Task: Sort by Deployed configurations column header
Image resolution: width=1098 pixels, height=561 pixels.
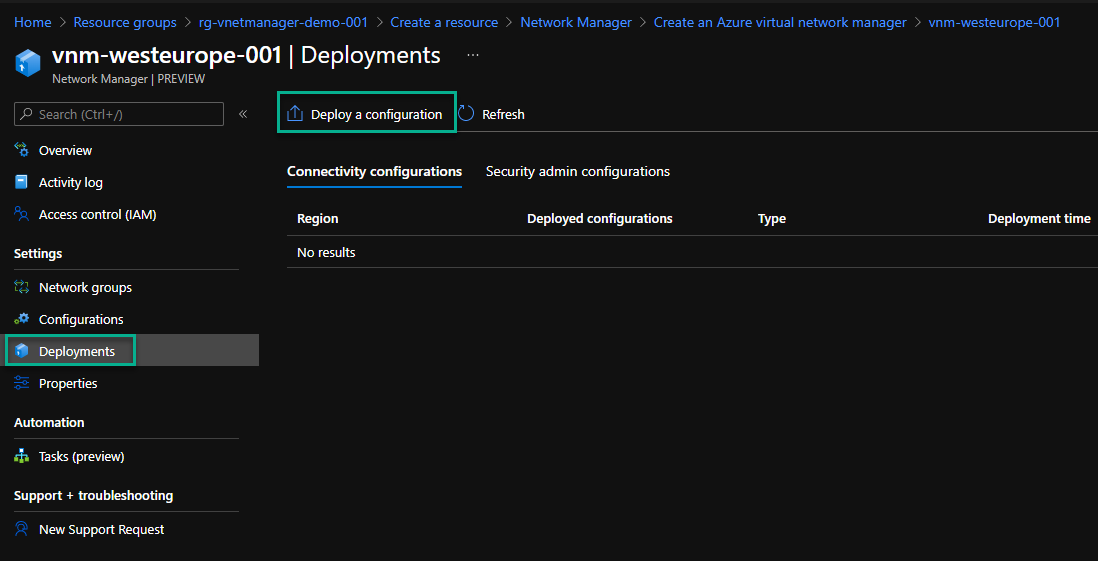Action: point(599,219)
